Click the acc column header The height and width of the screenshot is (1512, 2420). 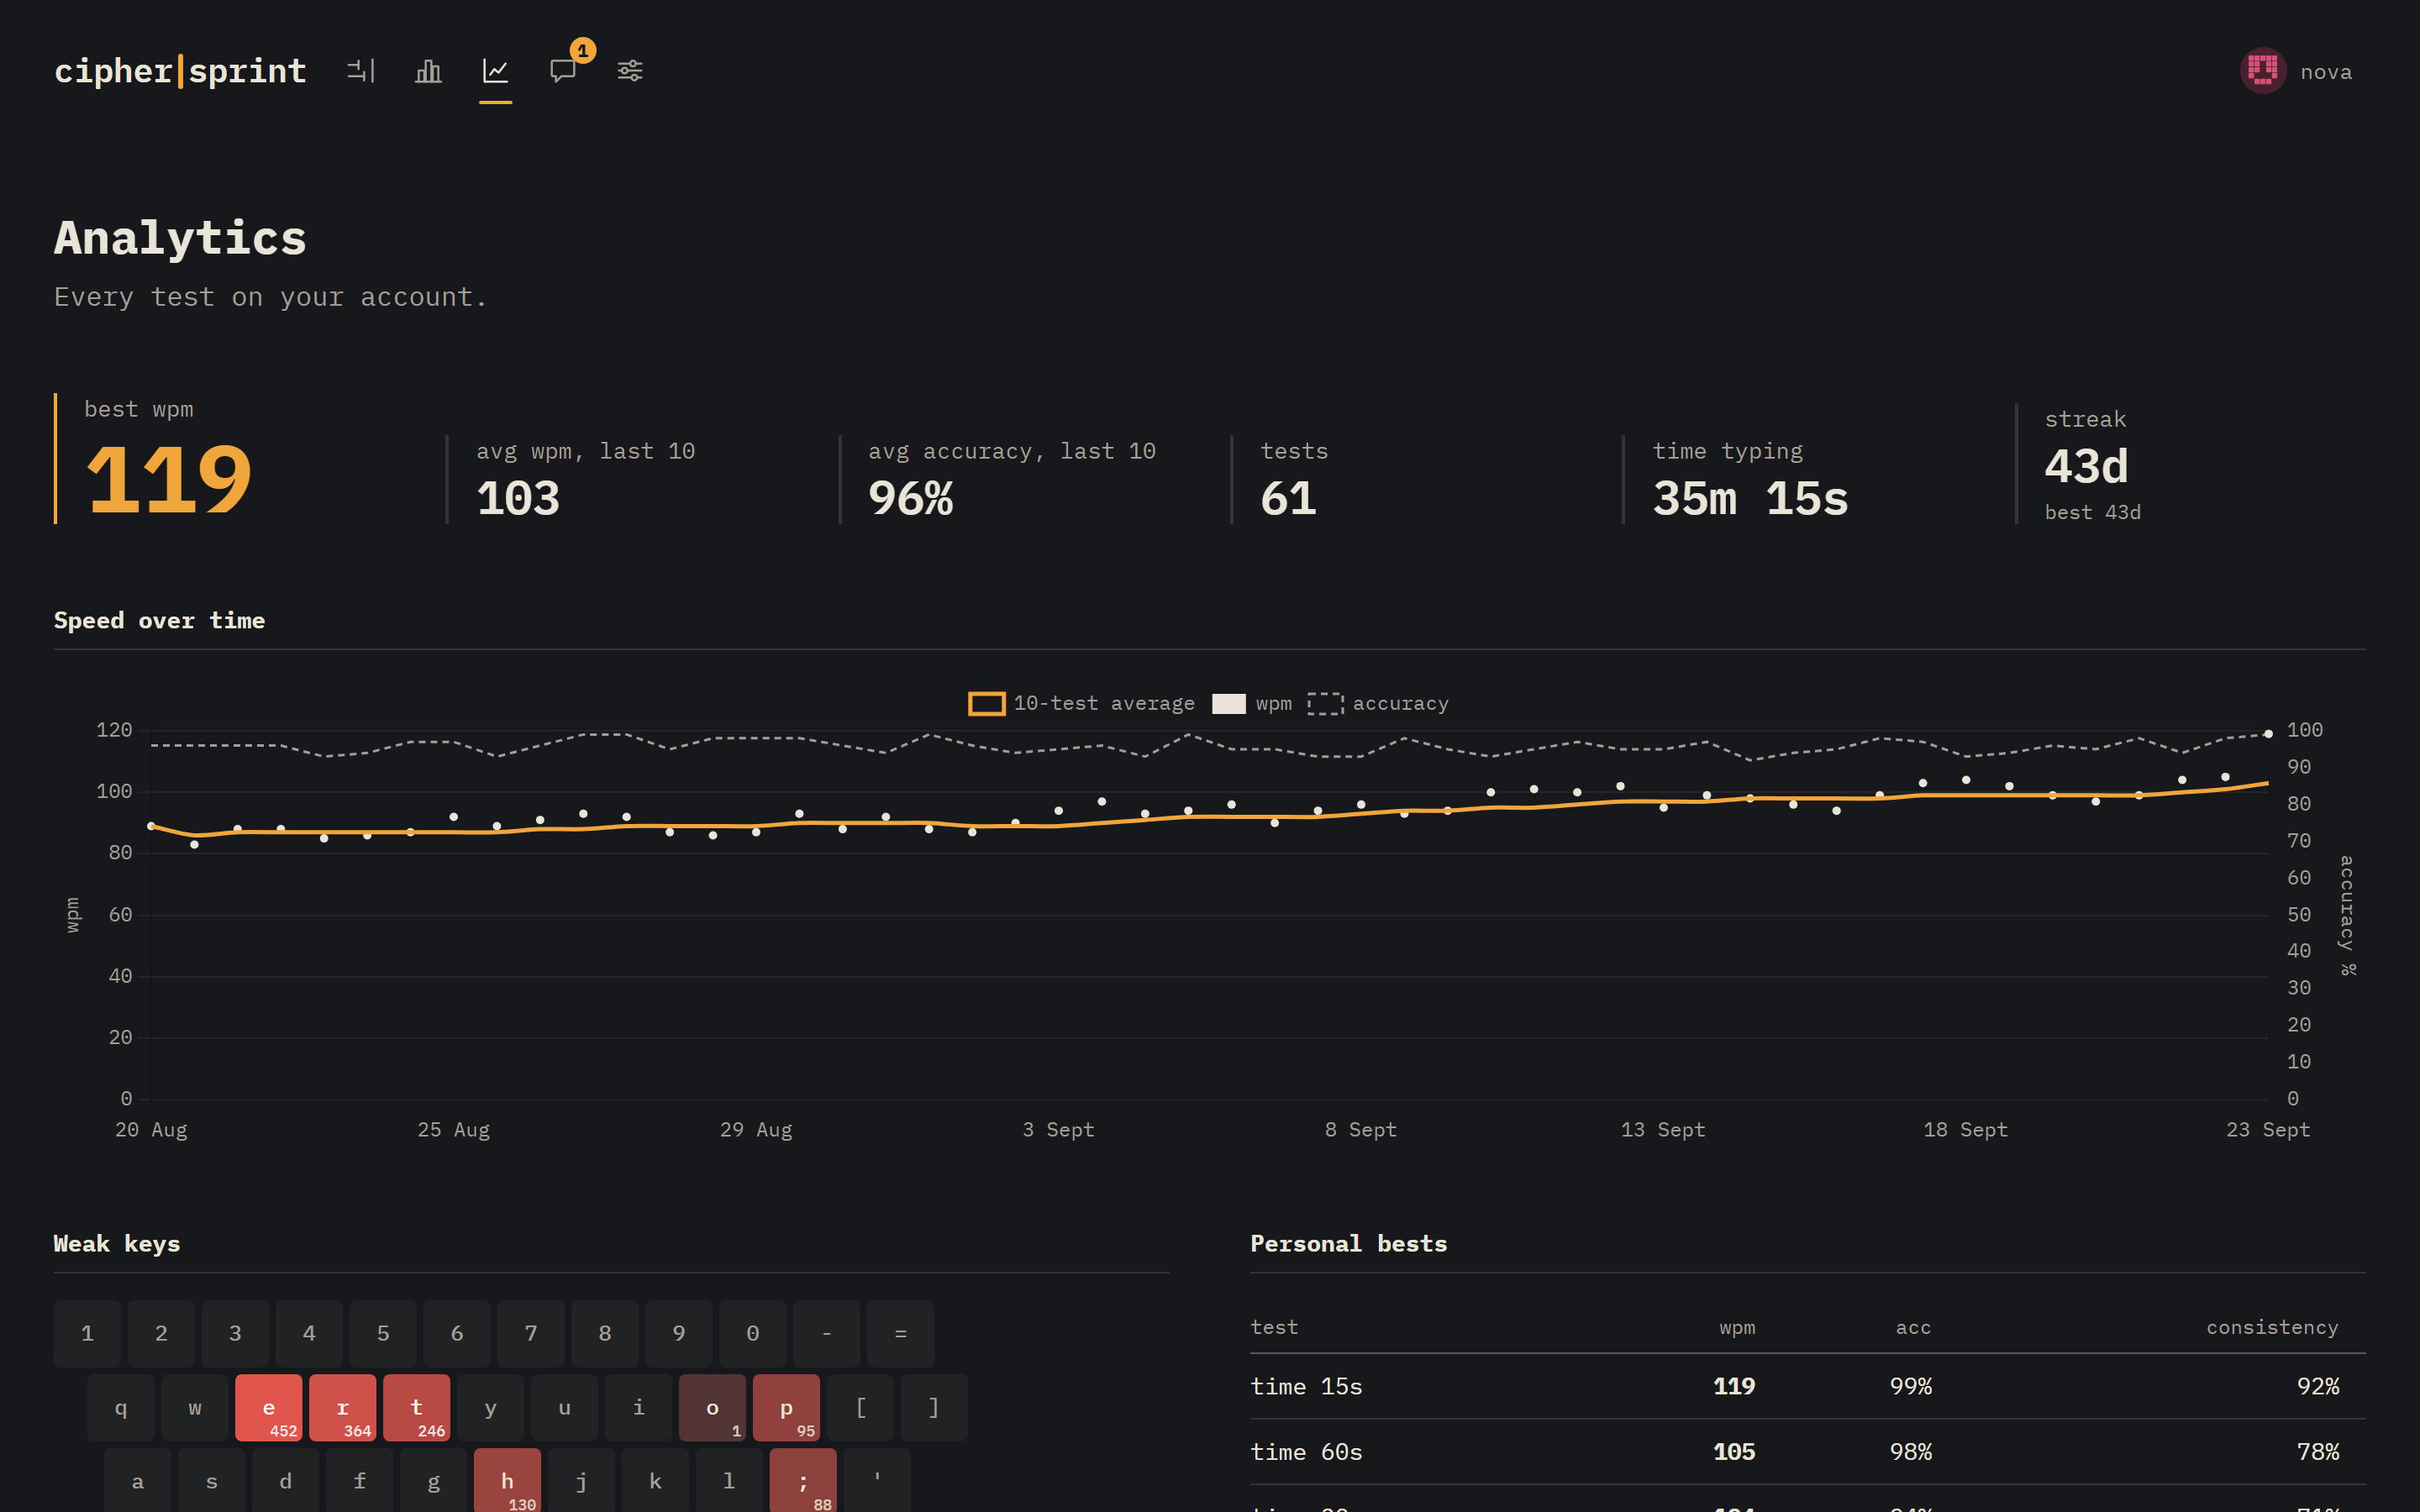[1913, 1328]
